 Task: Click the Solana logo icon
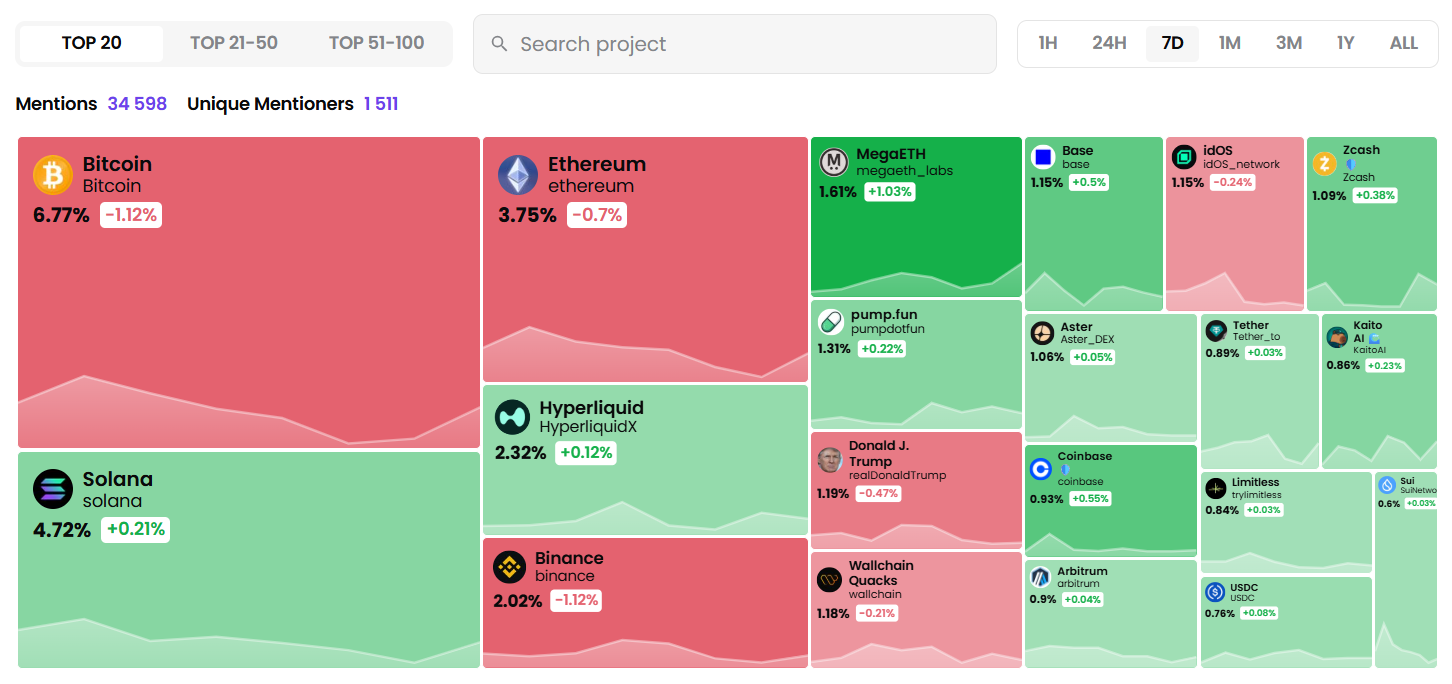pyautogui.click(x=53, y=490)
